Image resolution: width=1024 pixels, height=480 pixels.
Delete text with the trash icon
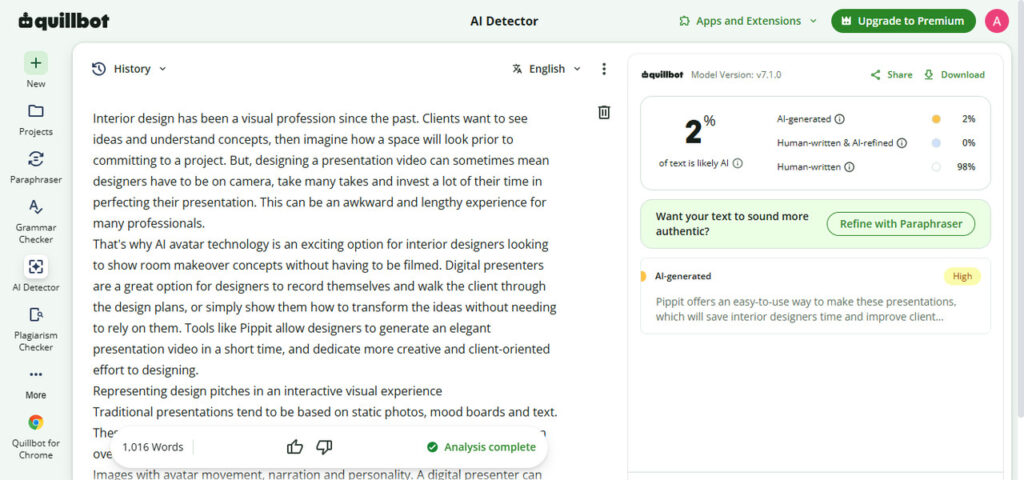tap(604, 112)
